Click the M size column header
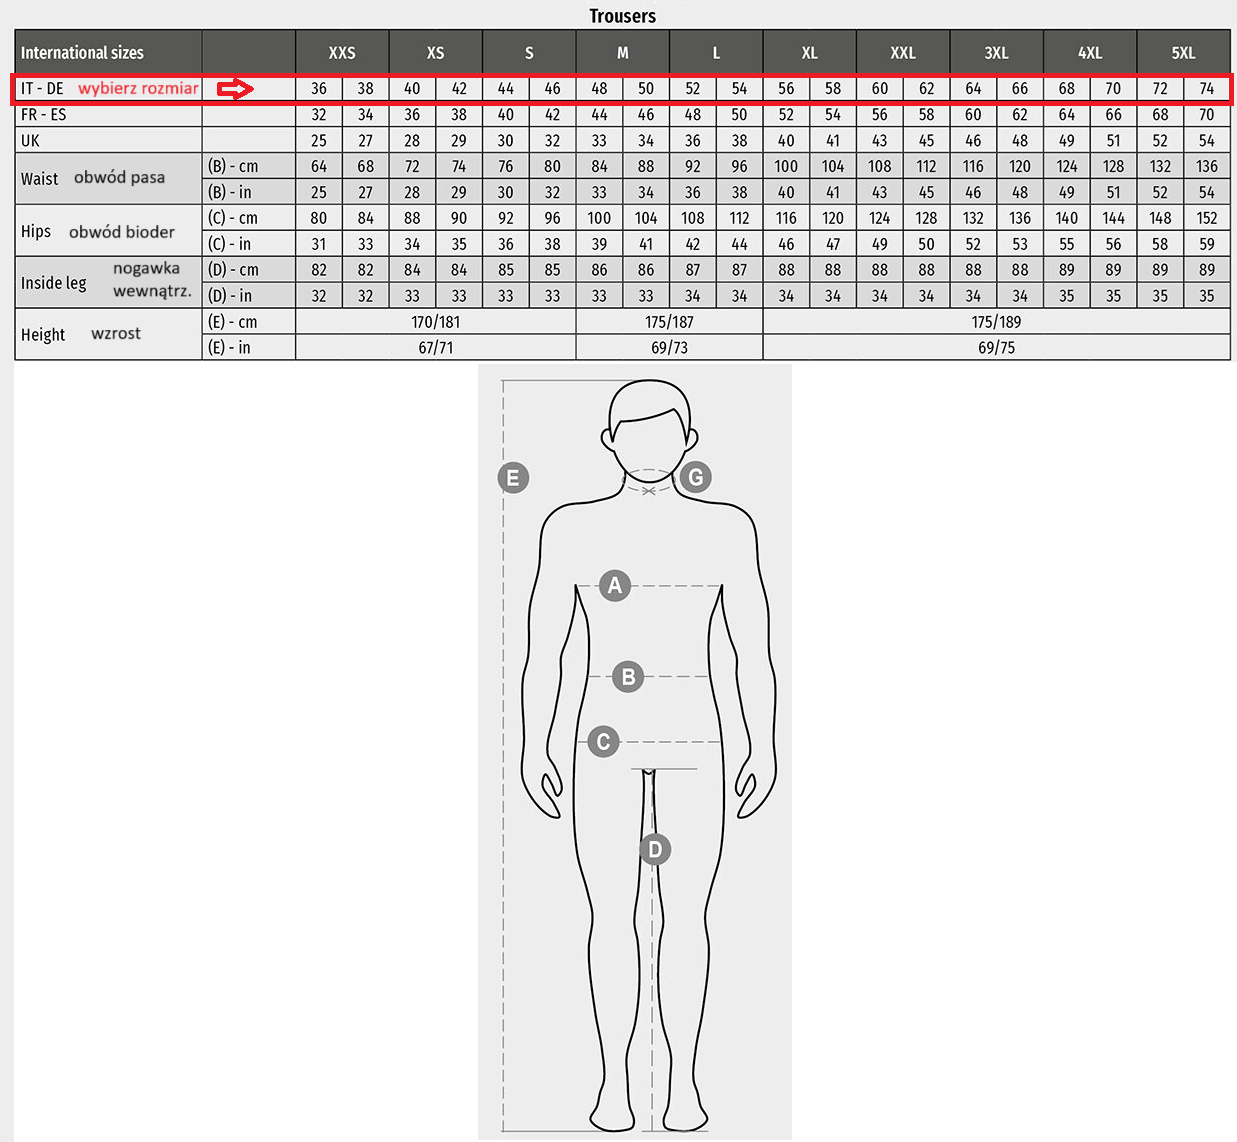Viewport: 1237px width, 1142px height. 622,53
